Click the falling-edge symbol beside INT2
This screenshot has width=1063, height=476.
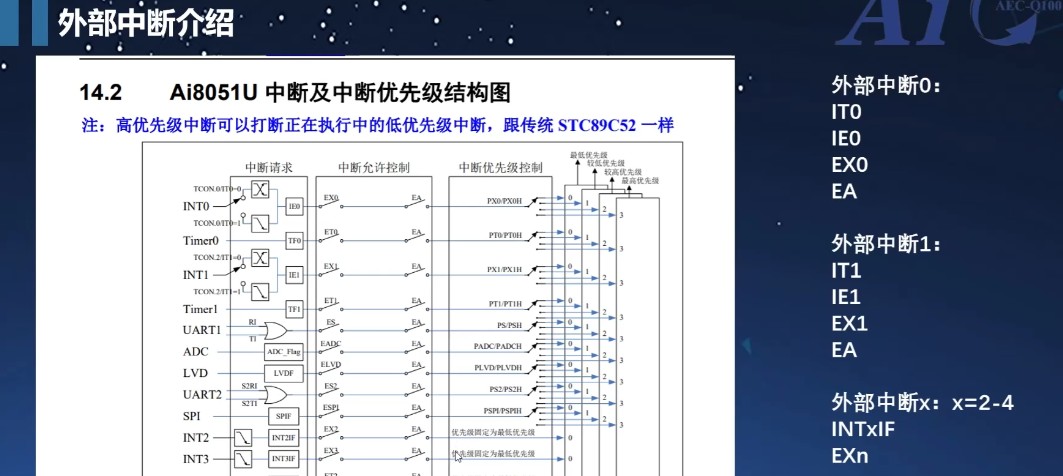click(243, 438)
